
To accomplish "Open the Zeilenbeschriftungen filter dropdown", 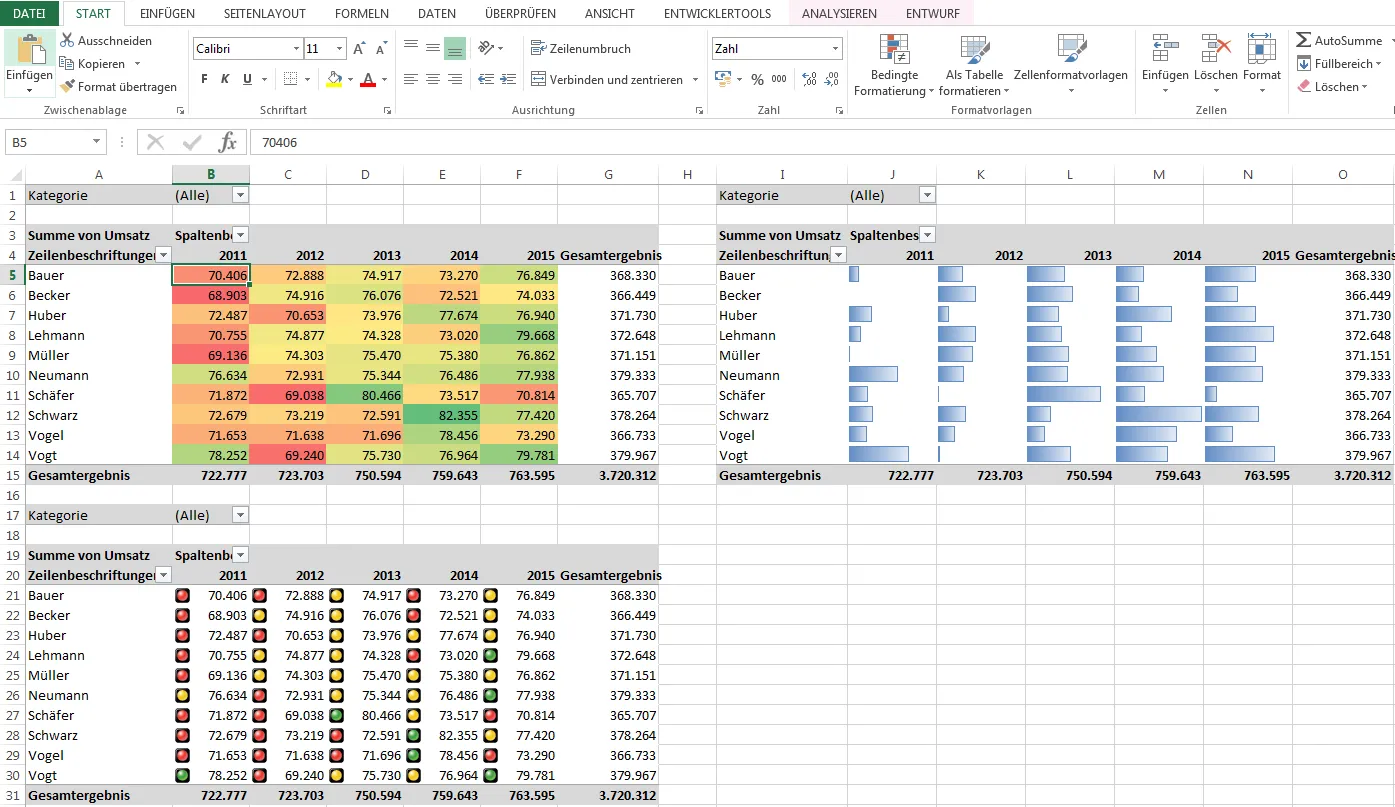I will 163,255.
